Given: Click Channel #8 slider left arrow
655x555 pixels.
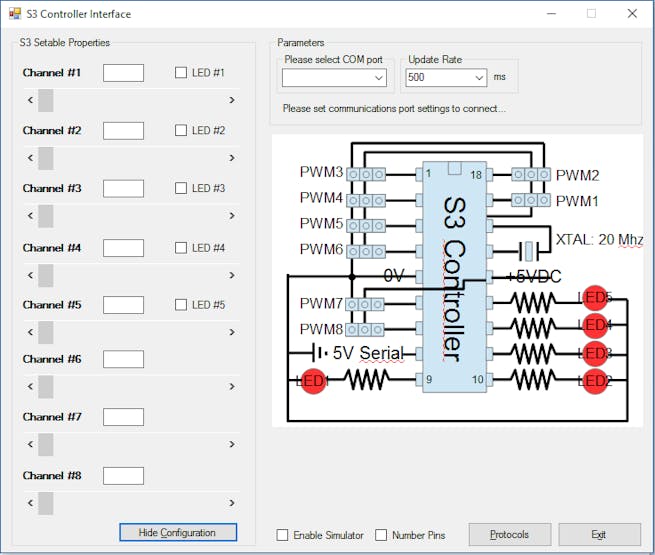Looking at the screenshot, I should [30, 503].
